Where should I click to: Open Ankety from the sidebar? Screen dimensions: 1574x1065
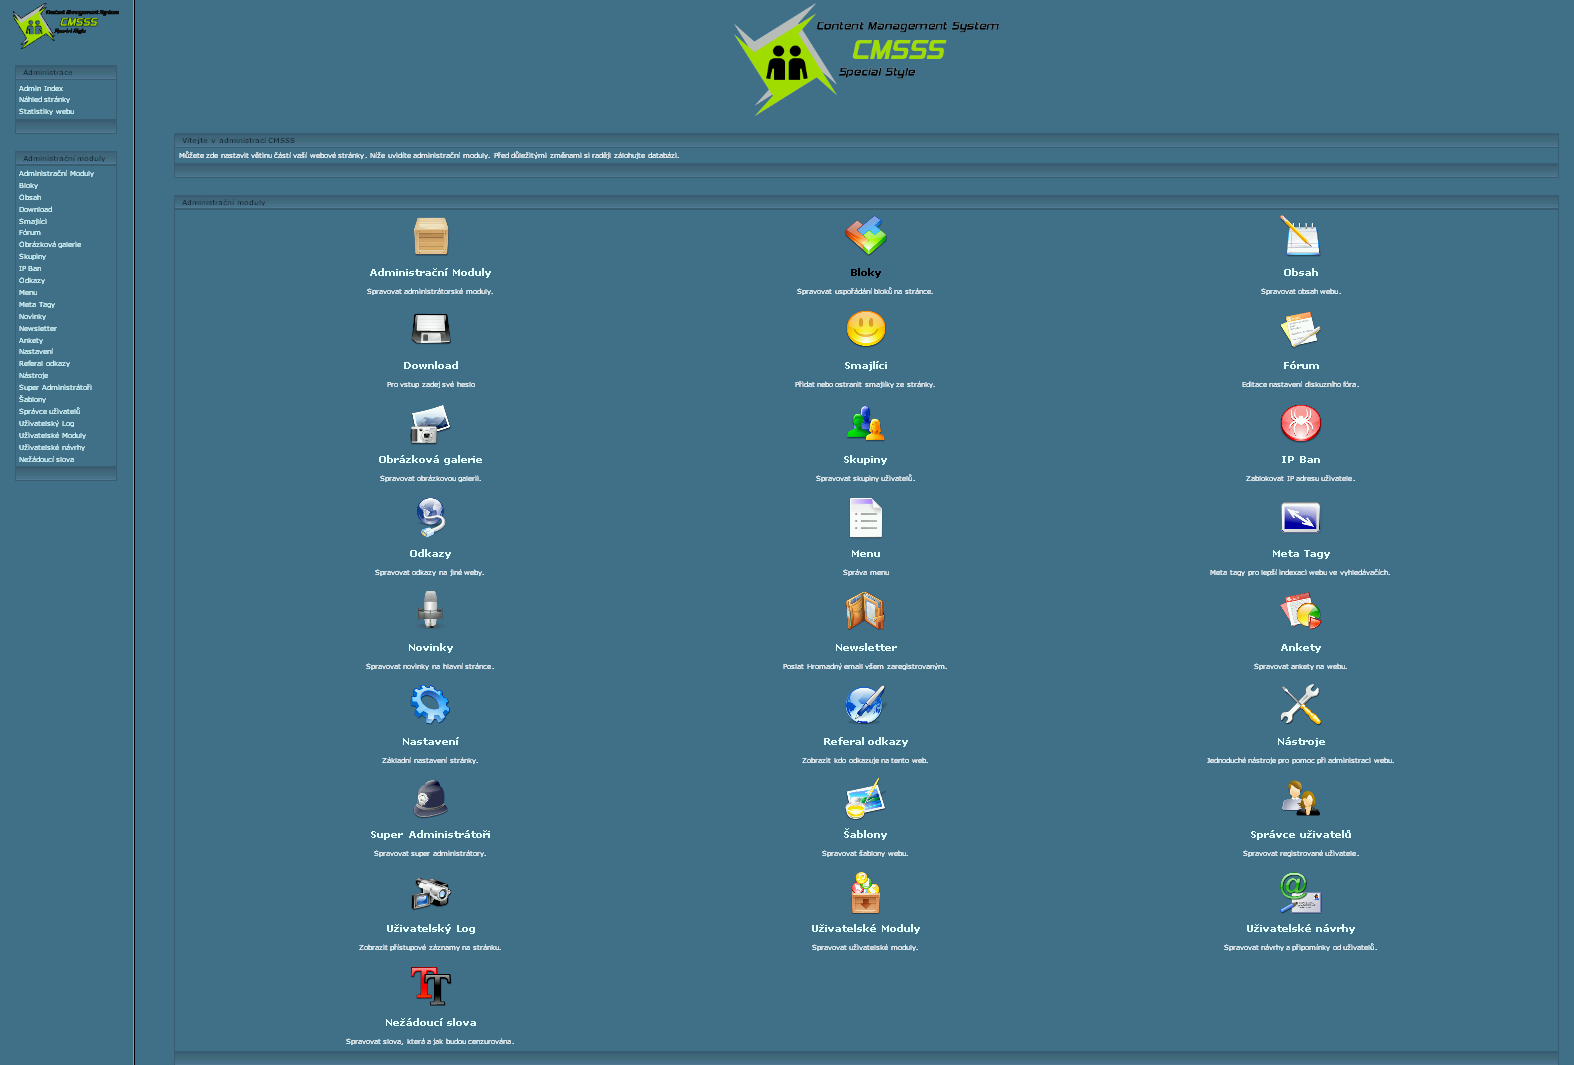click(x=31, y=341)
